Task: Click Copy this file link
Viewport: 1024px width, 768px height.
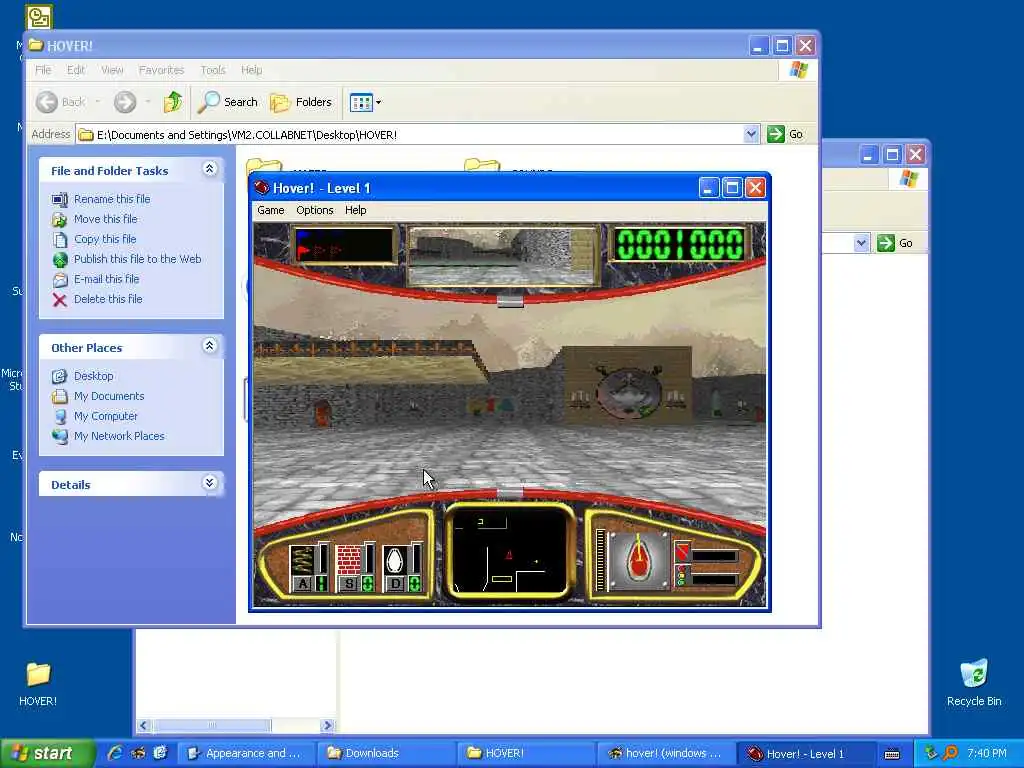Action: tap(104, 239)
